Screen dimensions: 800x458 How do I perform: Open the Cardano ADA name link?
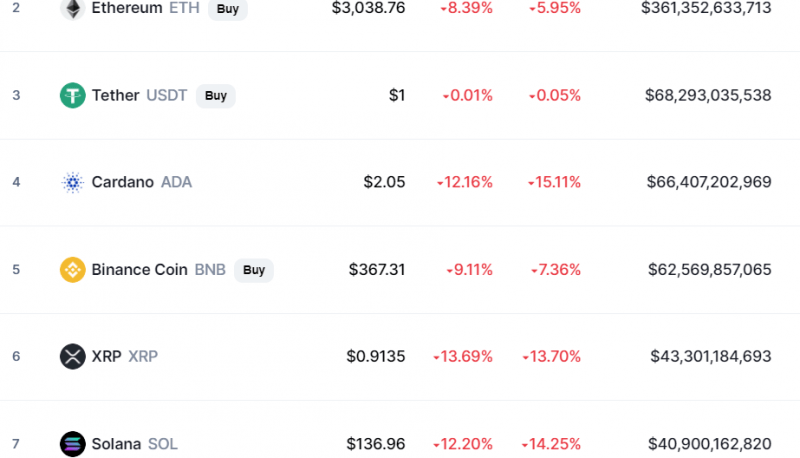[x=142, y=182]
